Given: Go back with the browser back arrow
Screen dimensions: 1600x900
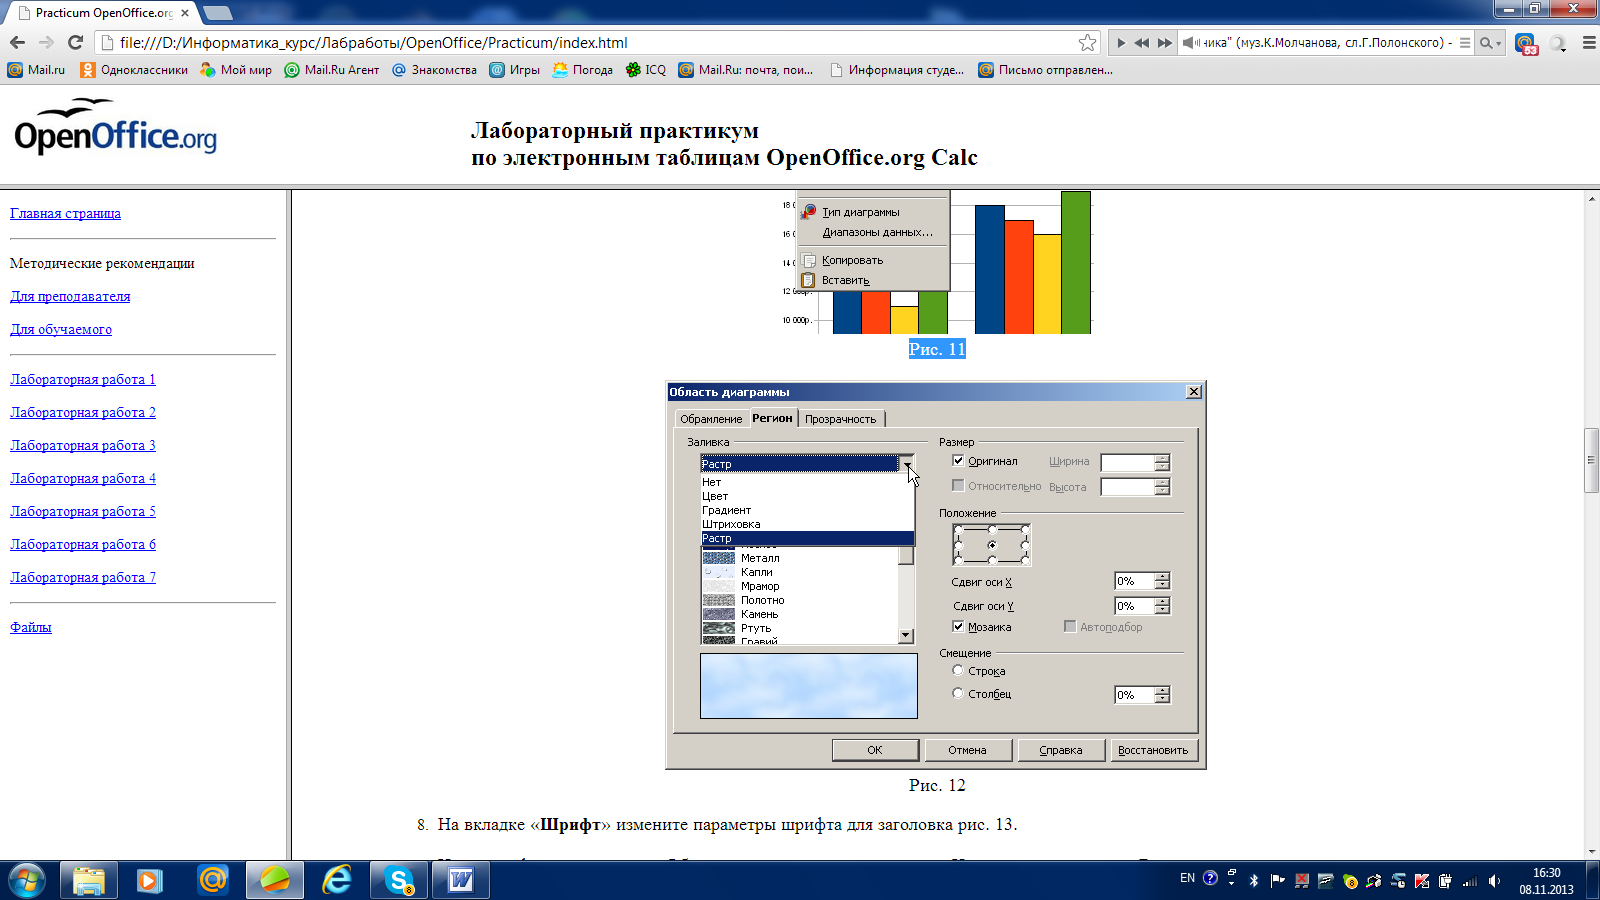Looking at the screenshot, I should pyautogui.click(x=17, y=42).
